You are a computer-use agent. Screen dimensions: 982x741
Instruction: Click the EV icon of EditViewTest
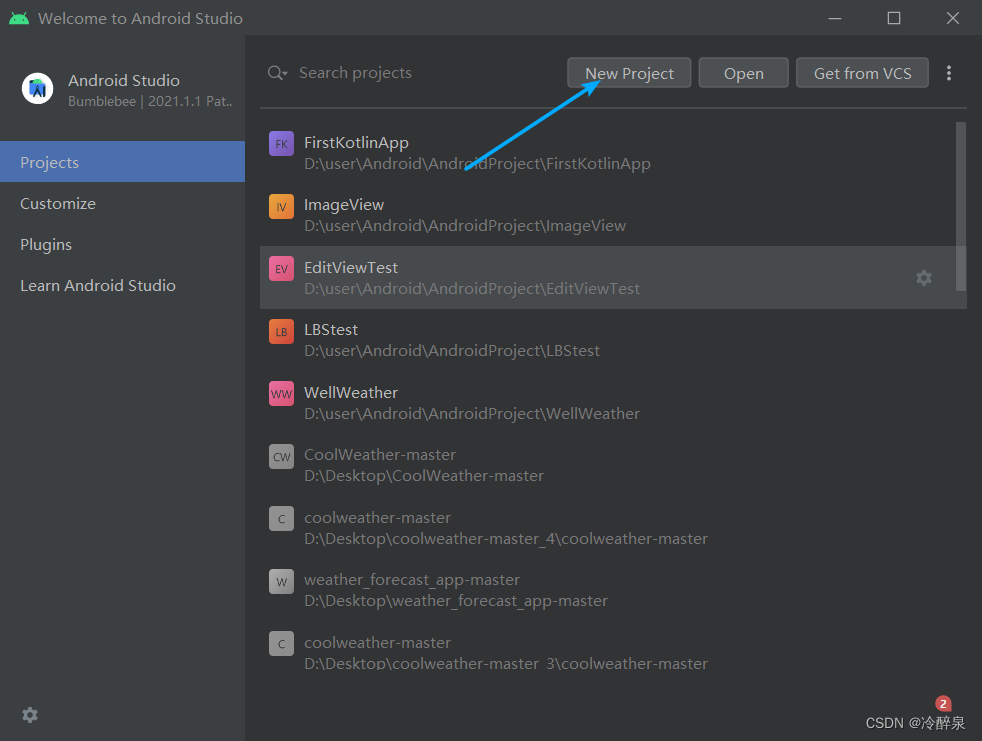point(281,269)
